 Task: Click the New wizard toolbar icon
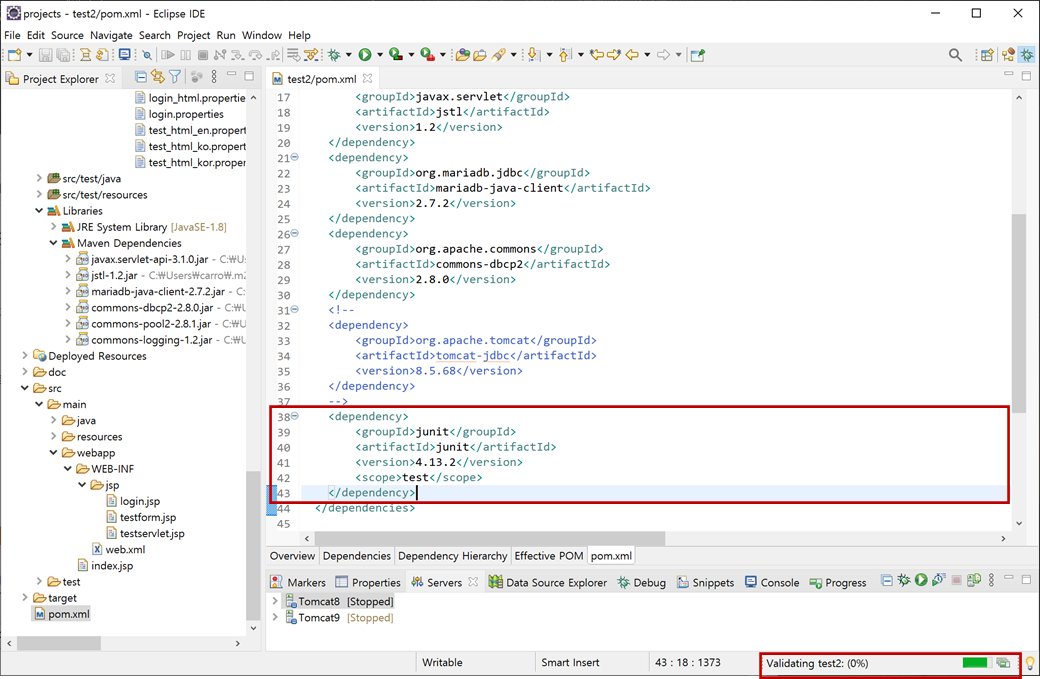[14, 55]
